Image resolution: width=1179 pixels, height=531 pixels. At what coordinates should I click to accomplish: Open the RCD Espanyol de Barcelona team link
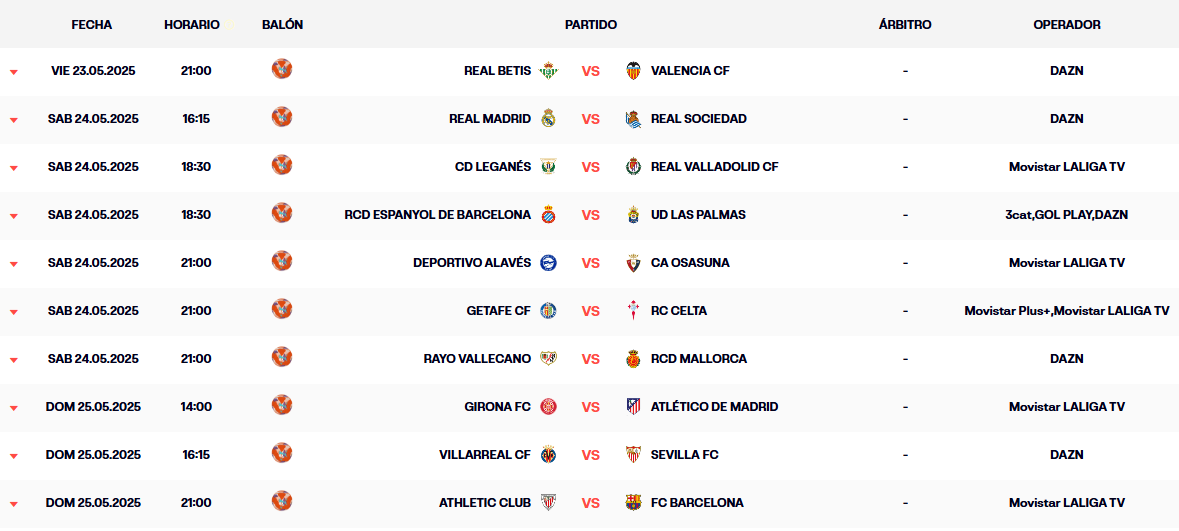(x=438, y=214)
